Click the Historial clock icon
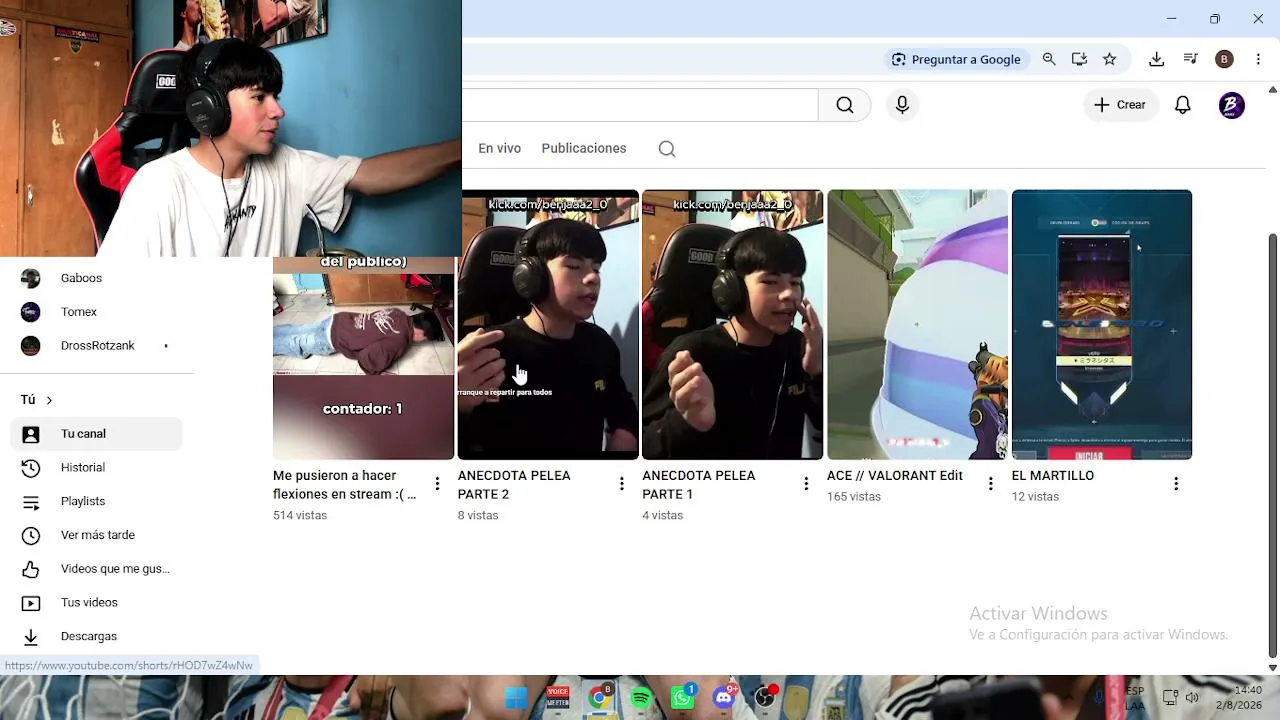The image size is (1280, 720). click(31, 468)
